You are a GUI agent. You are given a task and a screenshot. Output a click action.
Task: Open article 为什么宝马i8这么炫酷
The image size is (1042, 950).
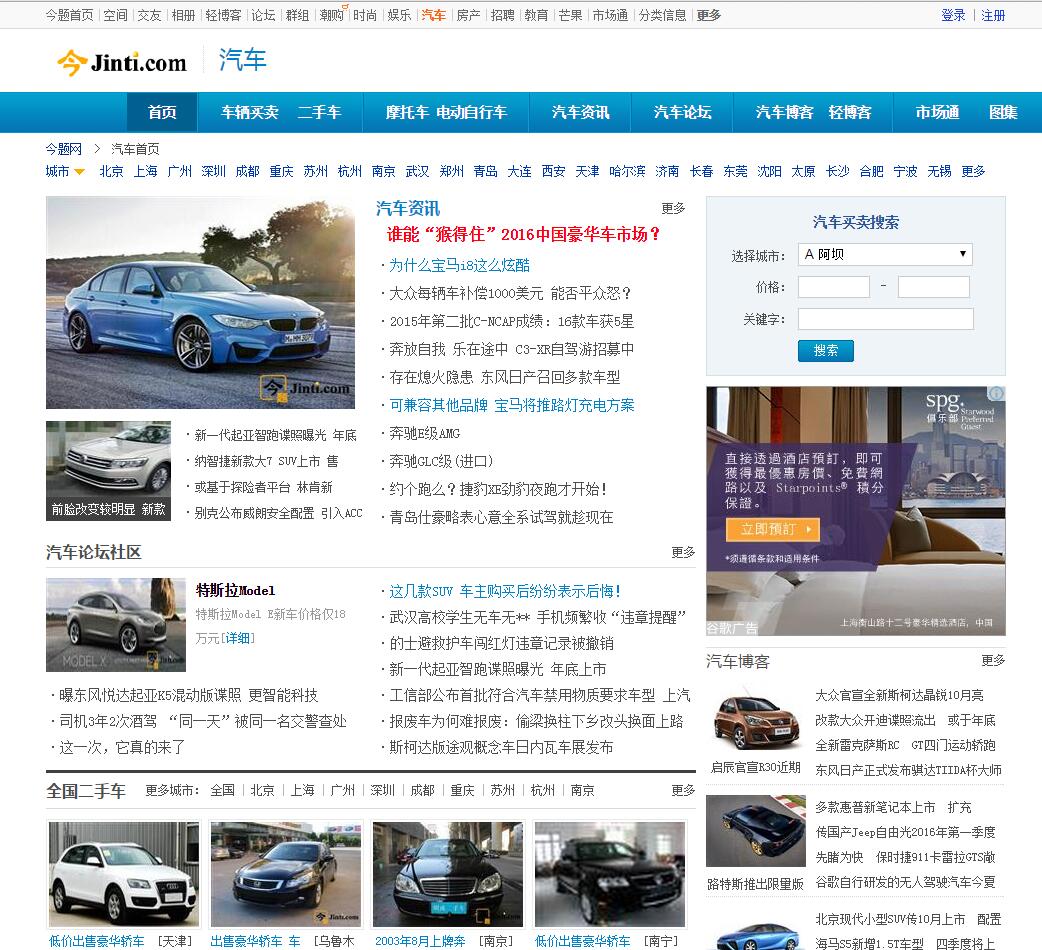click(x=459, y=266)
